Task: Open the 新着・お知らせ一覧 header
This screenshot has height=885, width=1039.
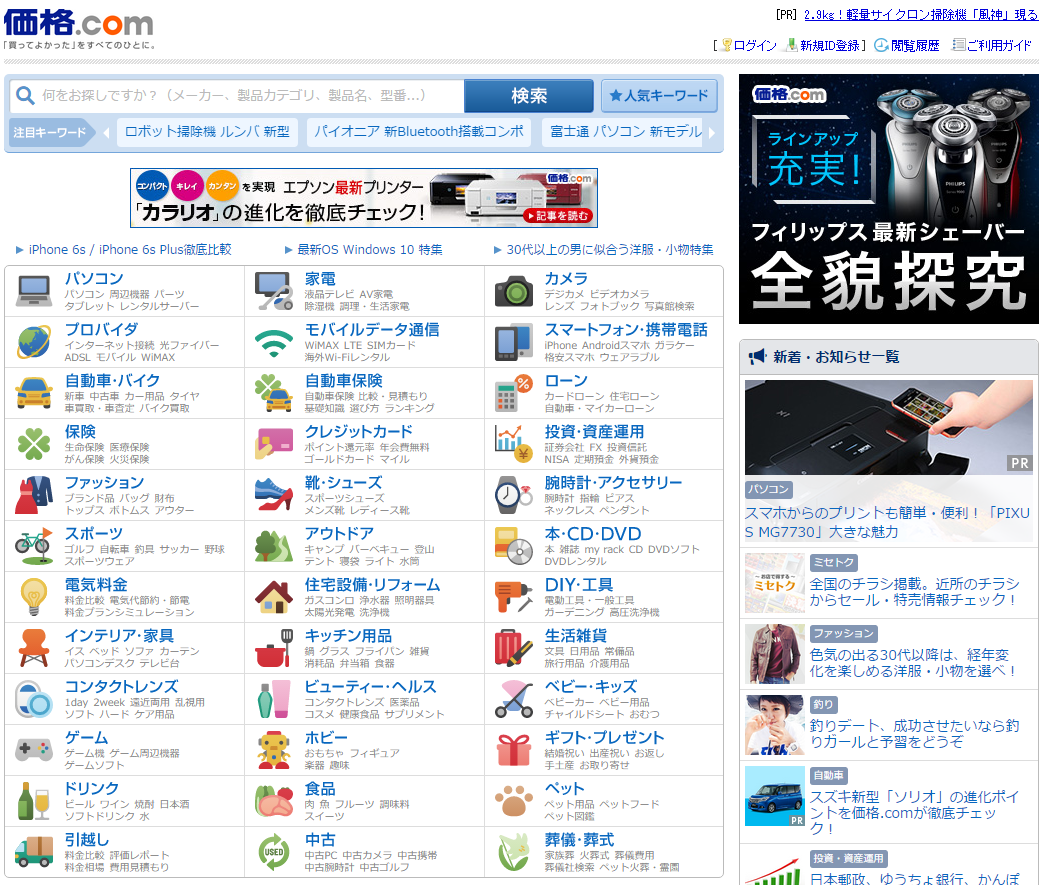Action: (836, 357)
